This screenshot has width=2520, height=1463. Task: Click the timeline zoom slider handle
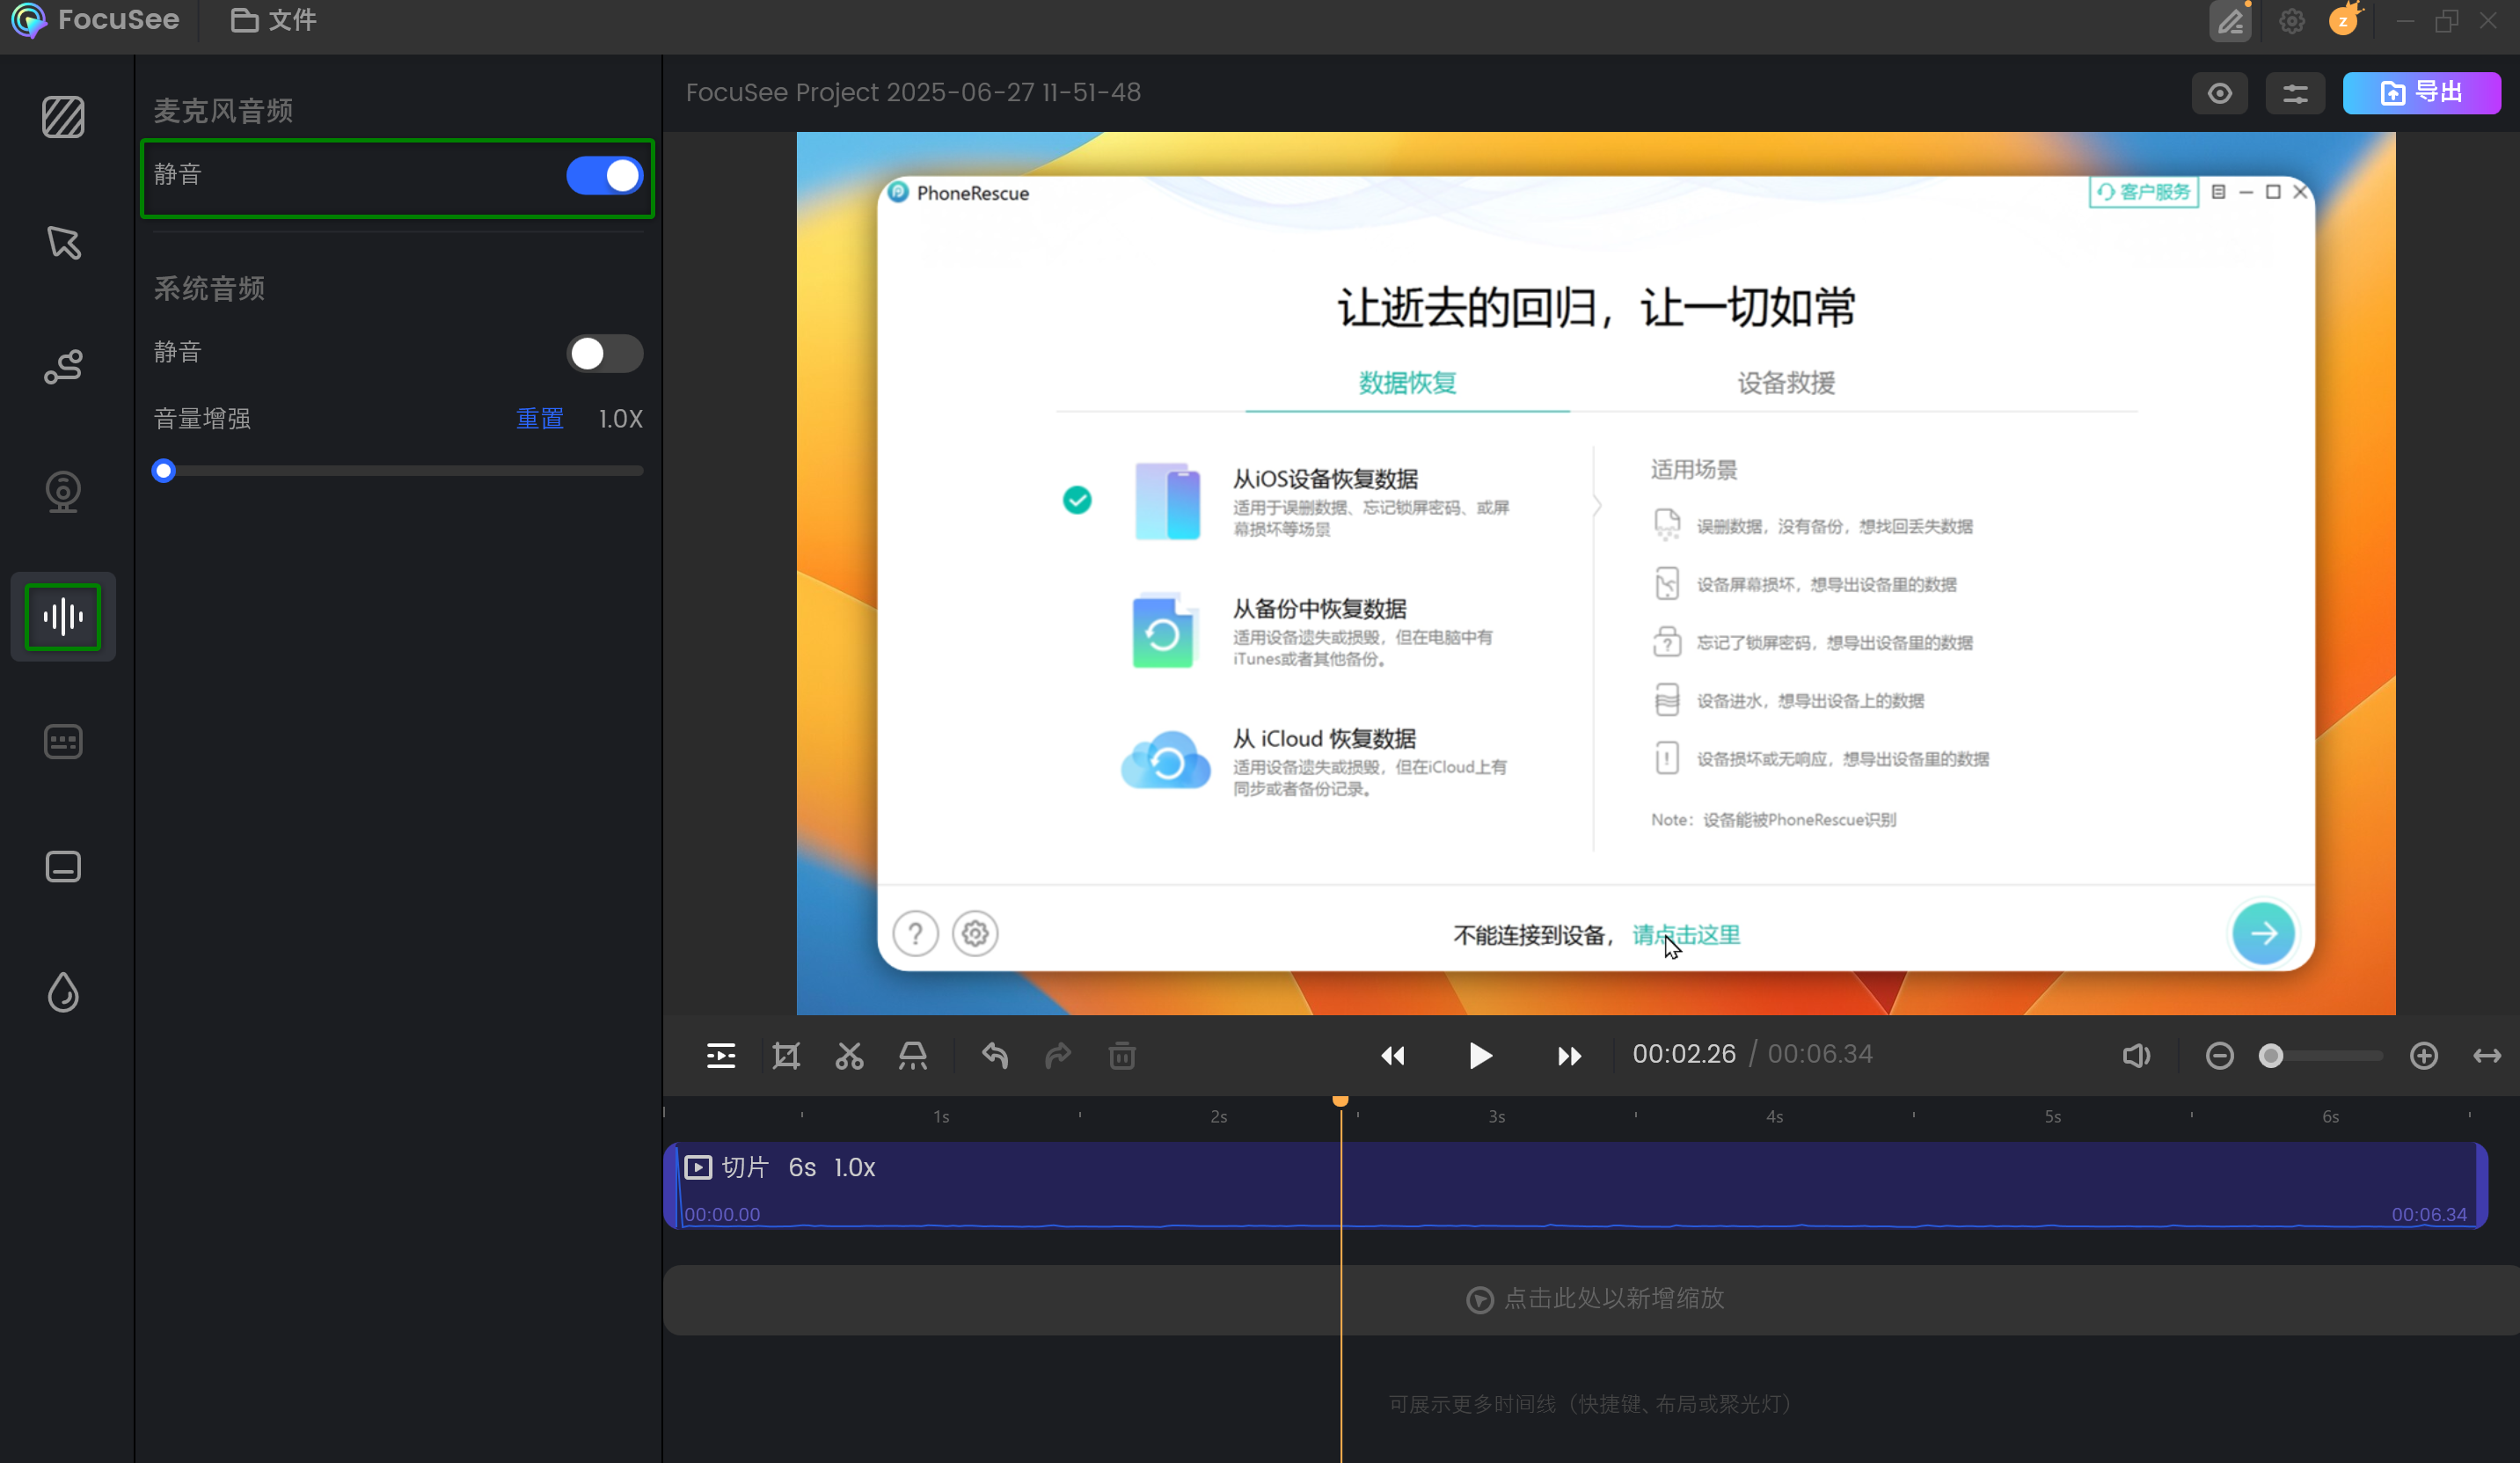pos(2271,1056)
